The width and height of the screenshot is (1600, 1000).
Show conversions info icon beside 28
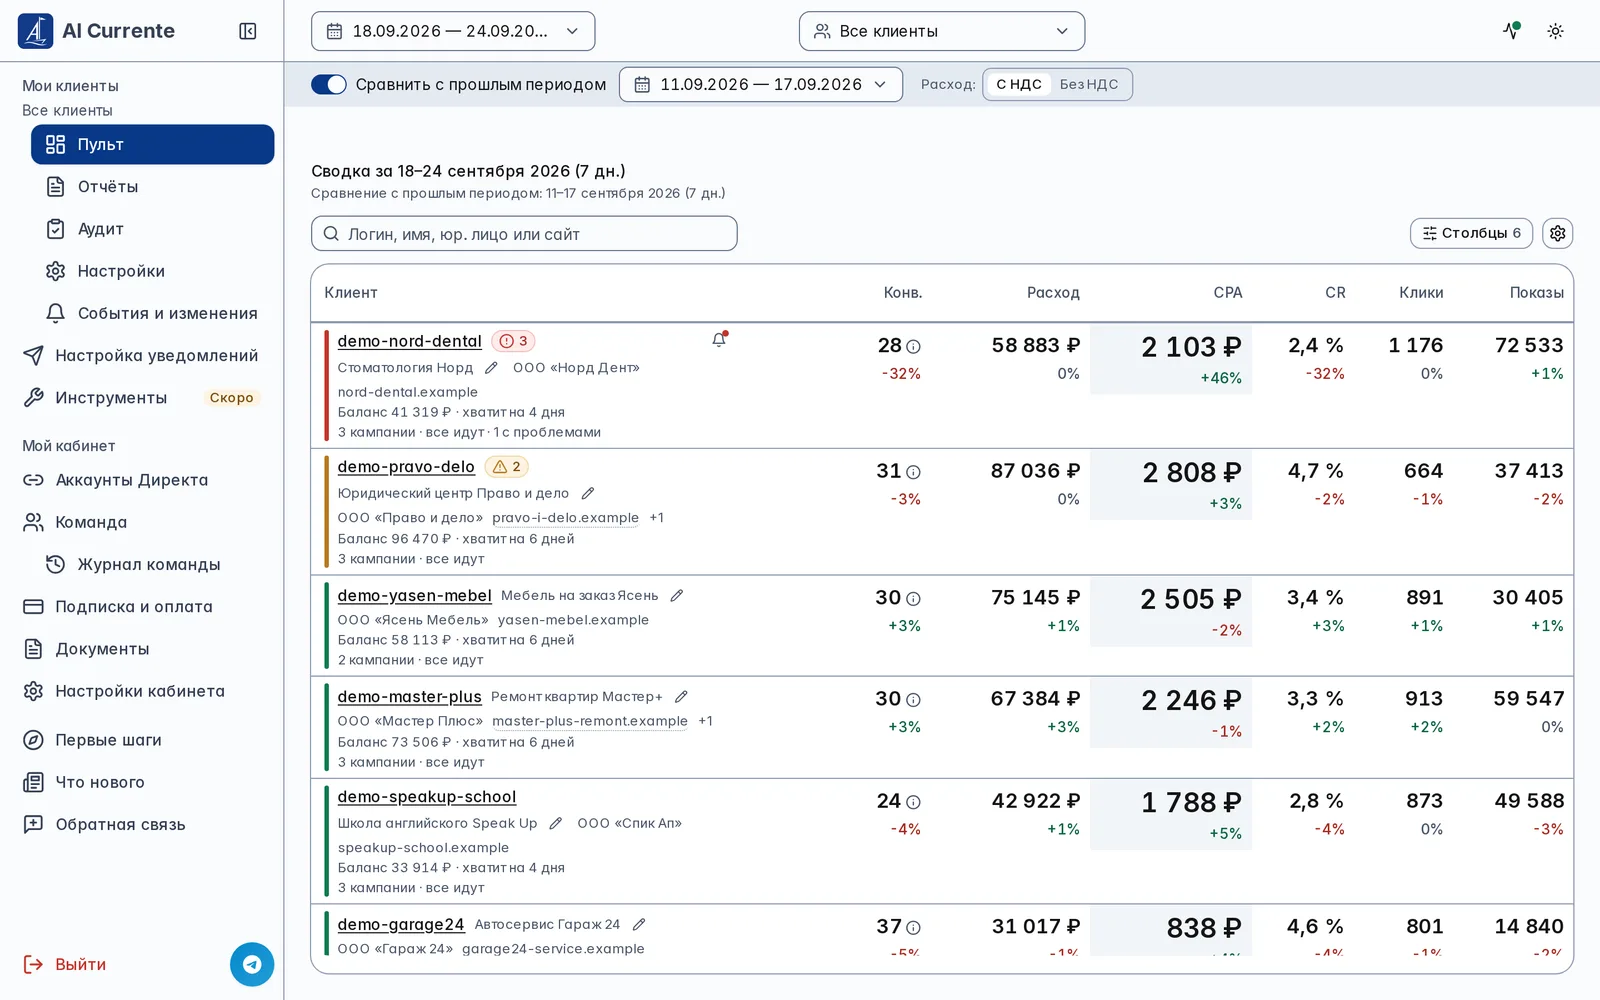click(x=913, y=347)
